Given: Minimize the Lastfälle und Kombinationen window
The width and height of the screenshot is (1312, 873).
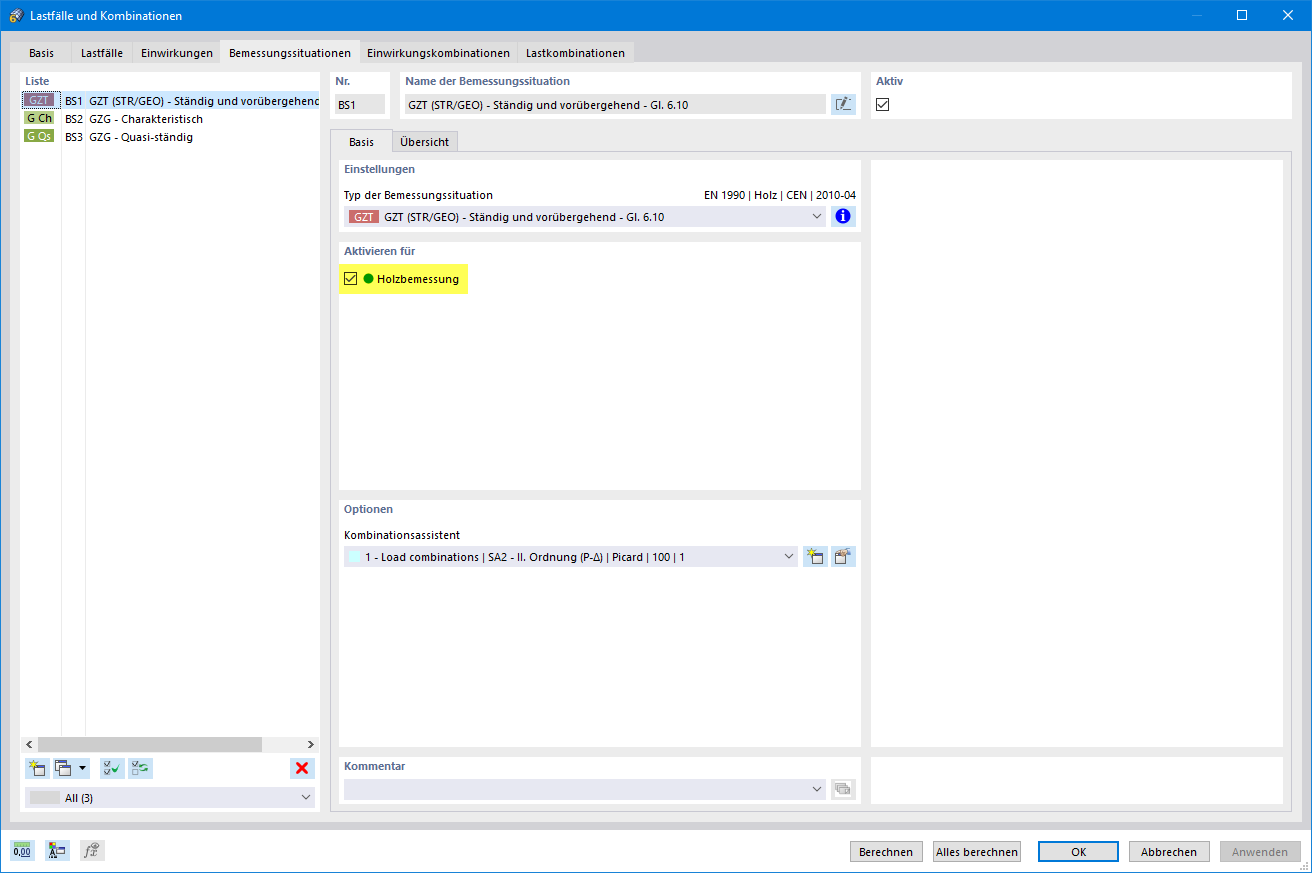Looking at the screenshot, I should [1197, 15].
